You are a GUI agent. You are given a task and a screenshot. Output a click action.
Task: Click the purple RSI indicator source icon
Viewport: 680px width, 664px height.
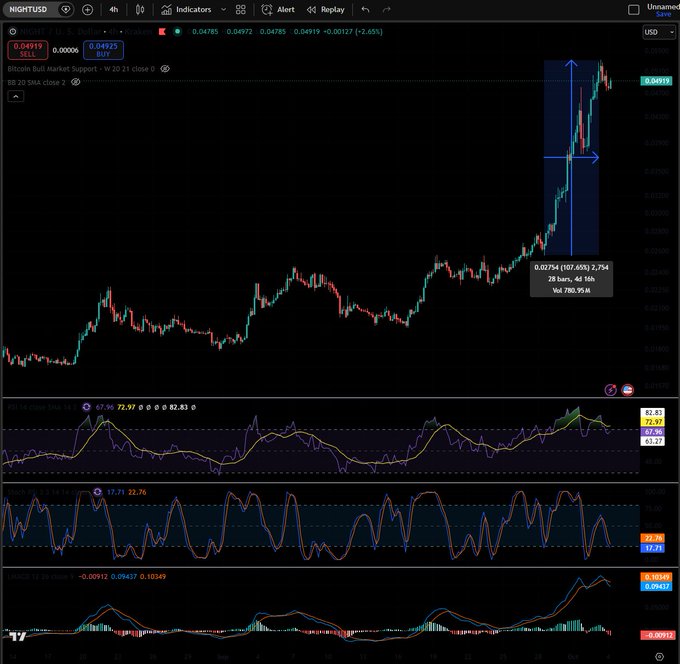coord(86,407)
